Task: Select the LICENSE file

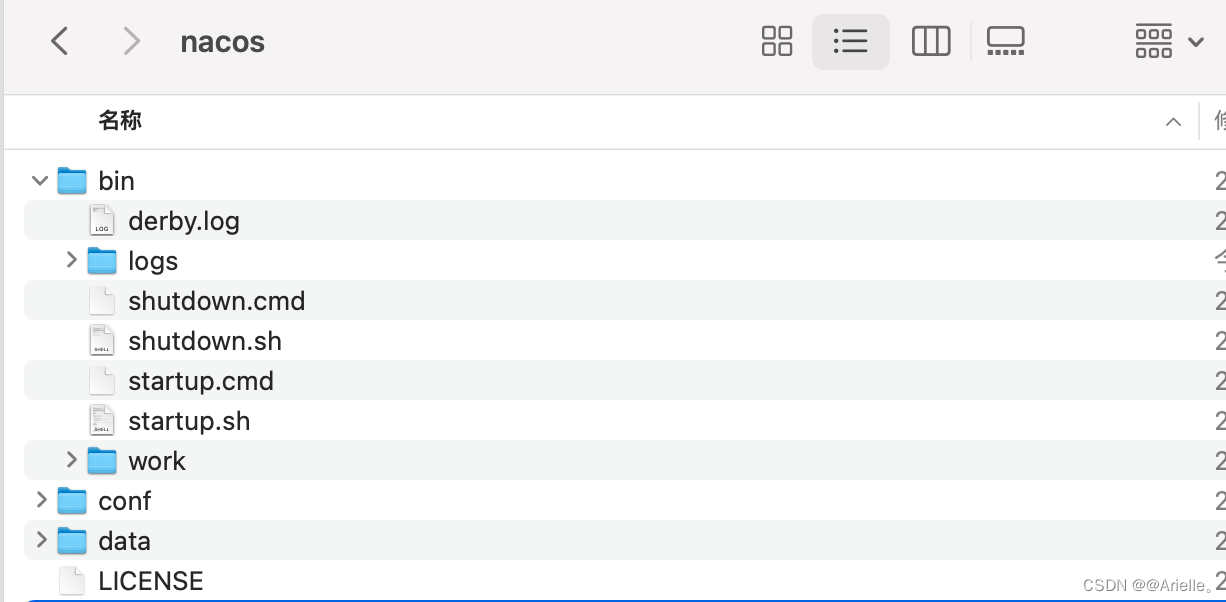Action: tap(150, 581)
